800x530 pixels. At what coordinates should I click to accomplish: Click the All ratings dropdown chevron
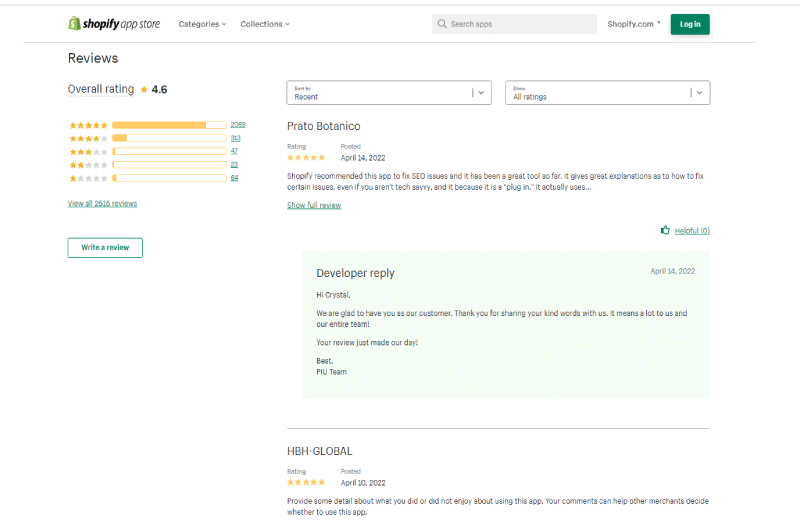(699, 93)
